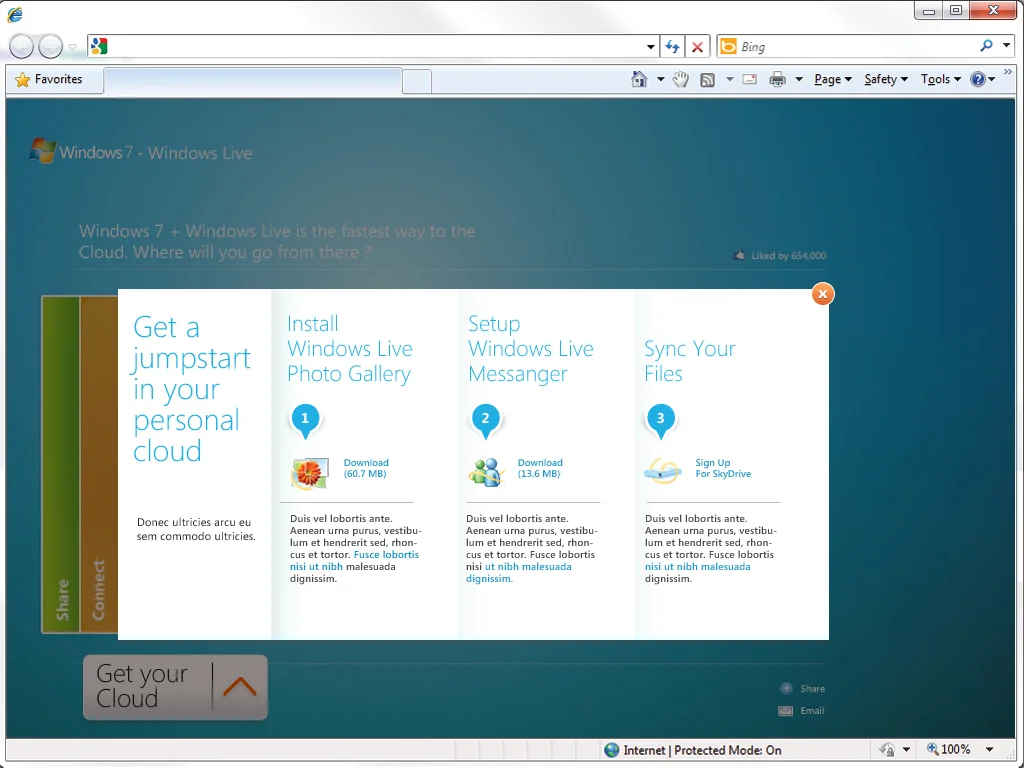Click the Share icon near the bottom
Screen dimensions: 1024x768
pyautogui.click(x=788, y=688)
